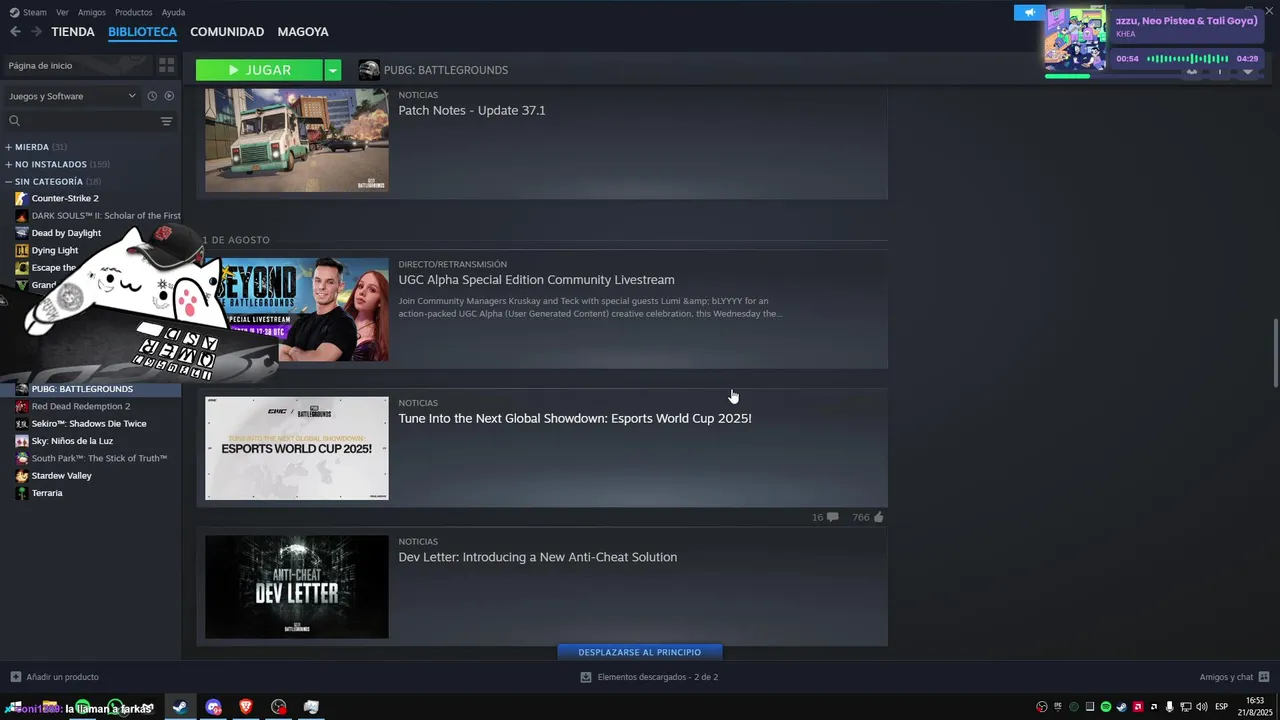Viewport: 1280px width, 720px height.
Task: Click the Terraria game icon
Action: [22, 493]
